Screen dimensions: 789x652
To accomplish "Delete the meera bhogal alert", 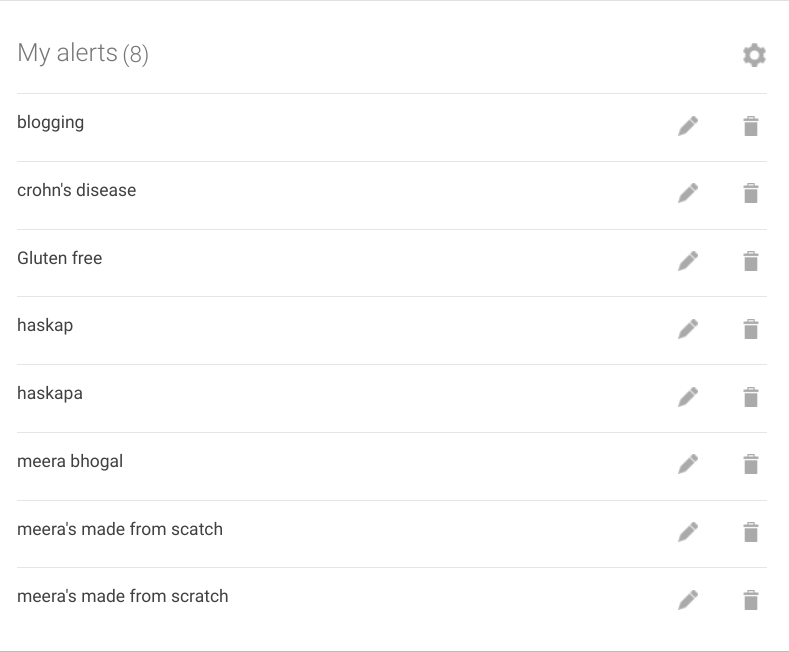I will (751, 464).
